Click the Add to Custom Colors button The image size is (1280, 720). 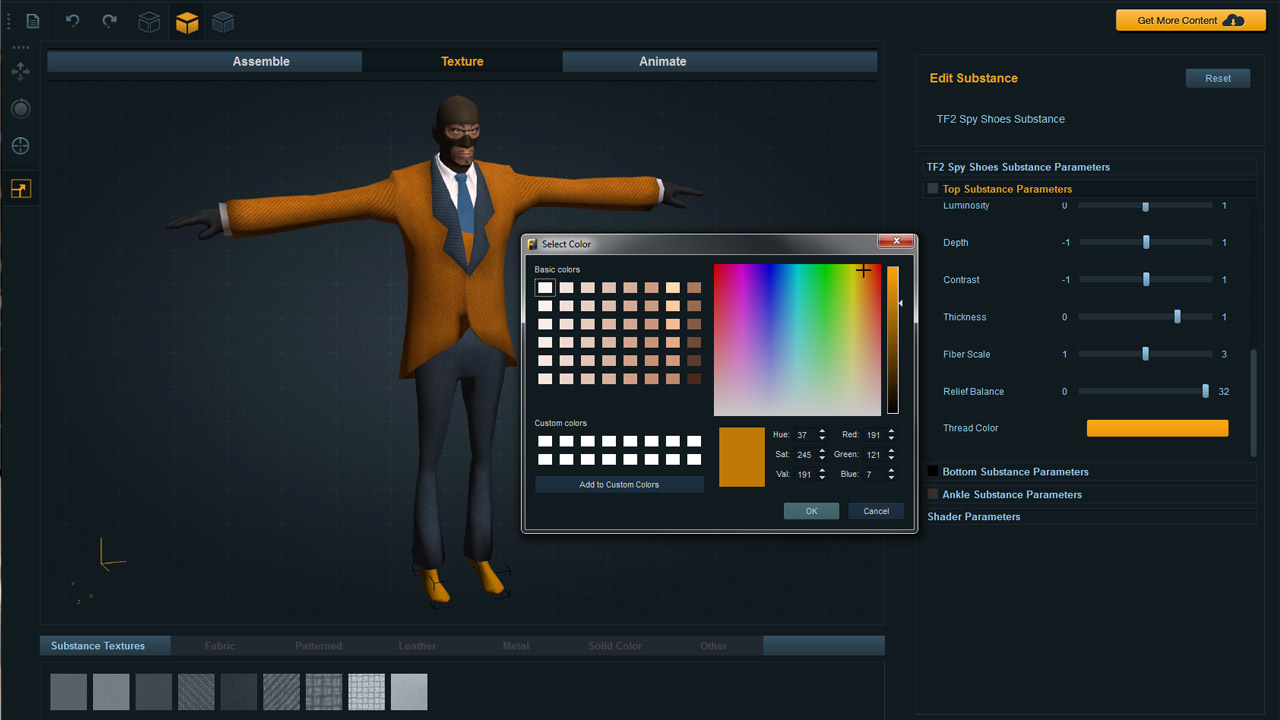[x=619, y=485]
